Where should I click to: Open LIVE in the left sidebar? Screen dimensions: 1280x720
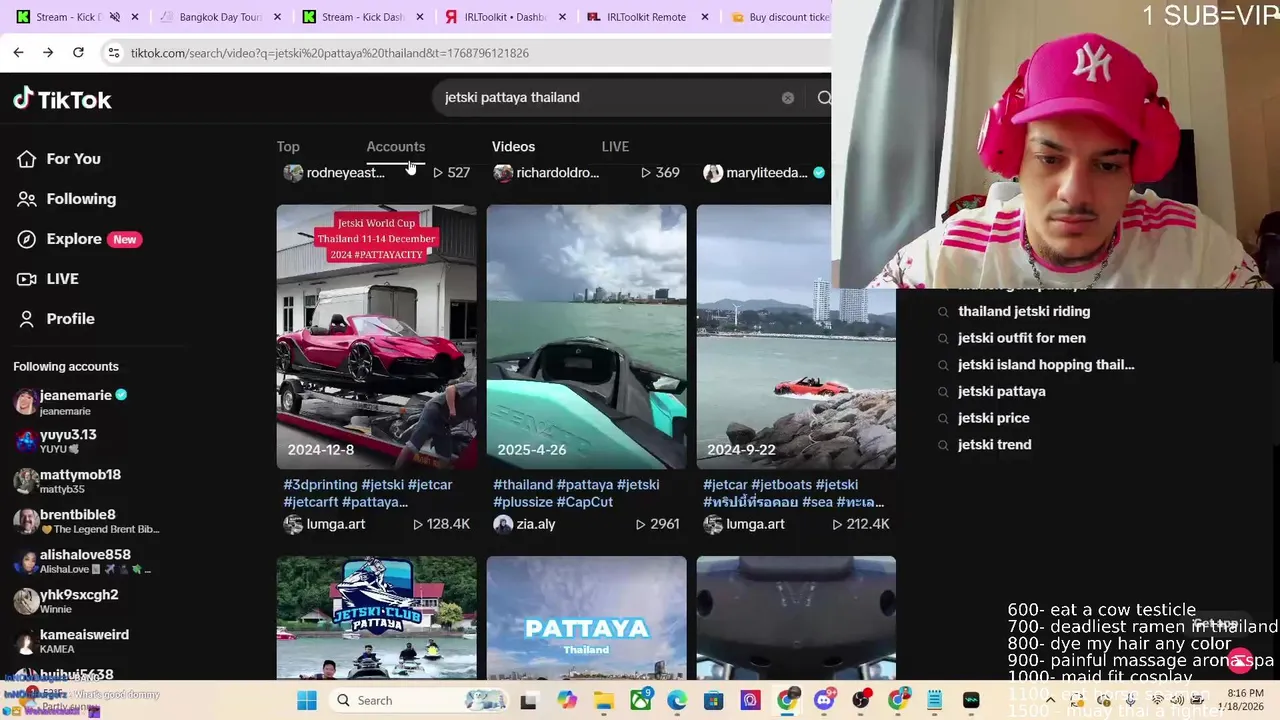click(x=49, y=279)
